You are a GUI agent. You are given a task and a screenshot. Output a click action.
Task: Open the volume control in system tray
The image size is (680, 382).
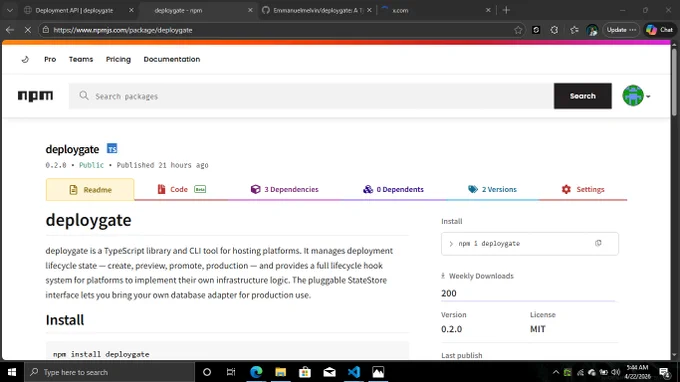(615, 372)
